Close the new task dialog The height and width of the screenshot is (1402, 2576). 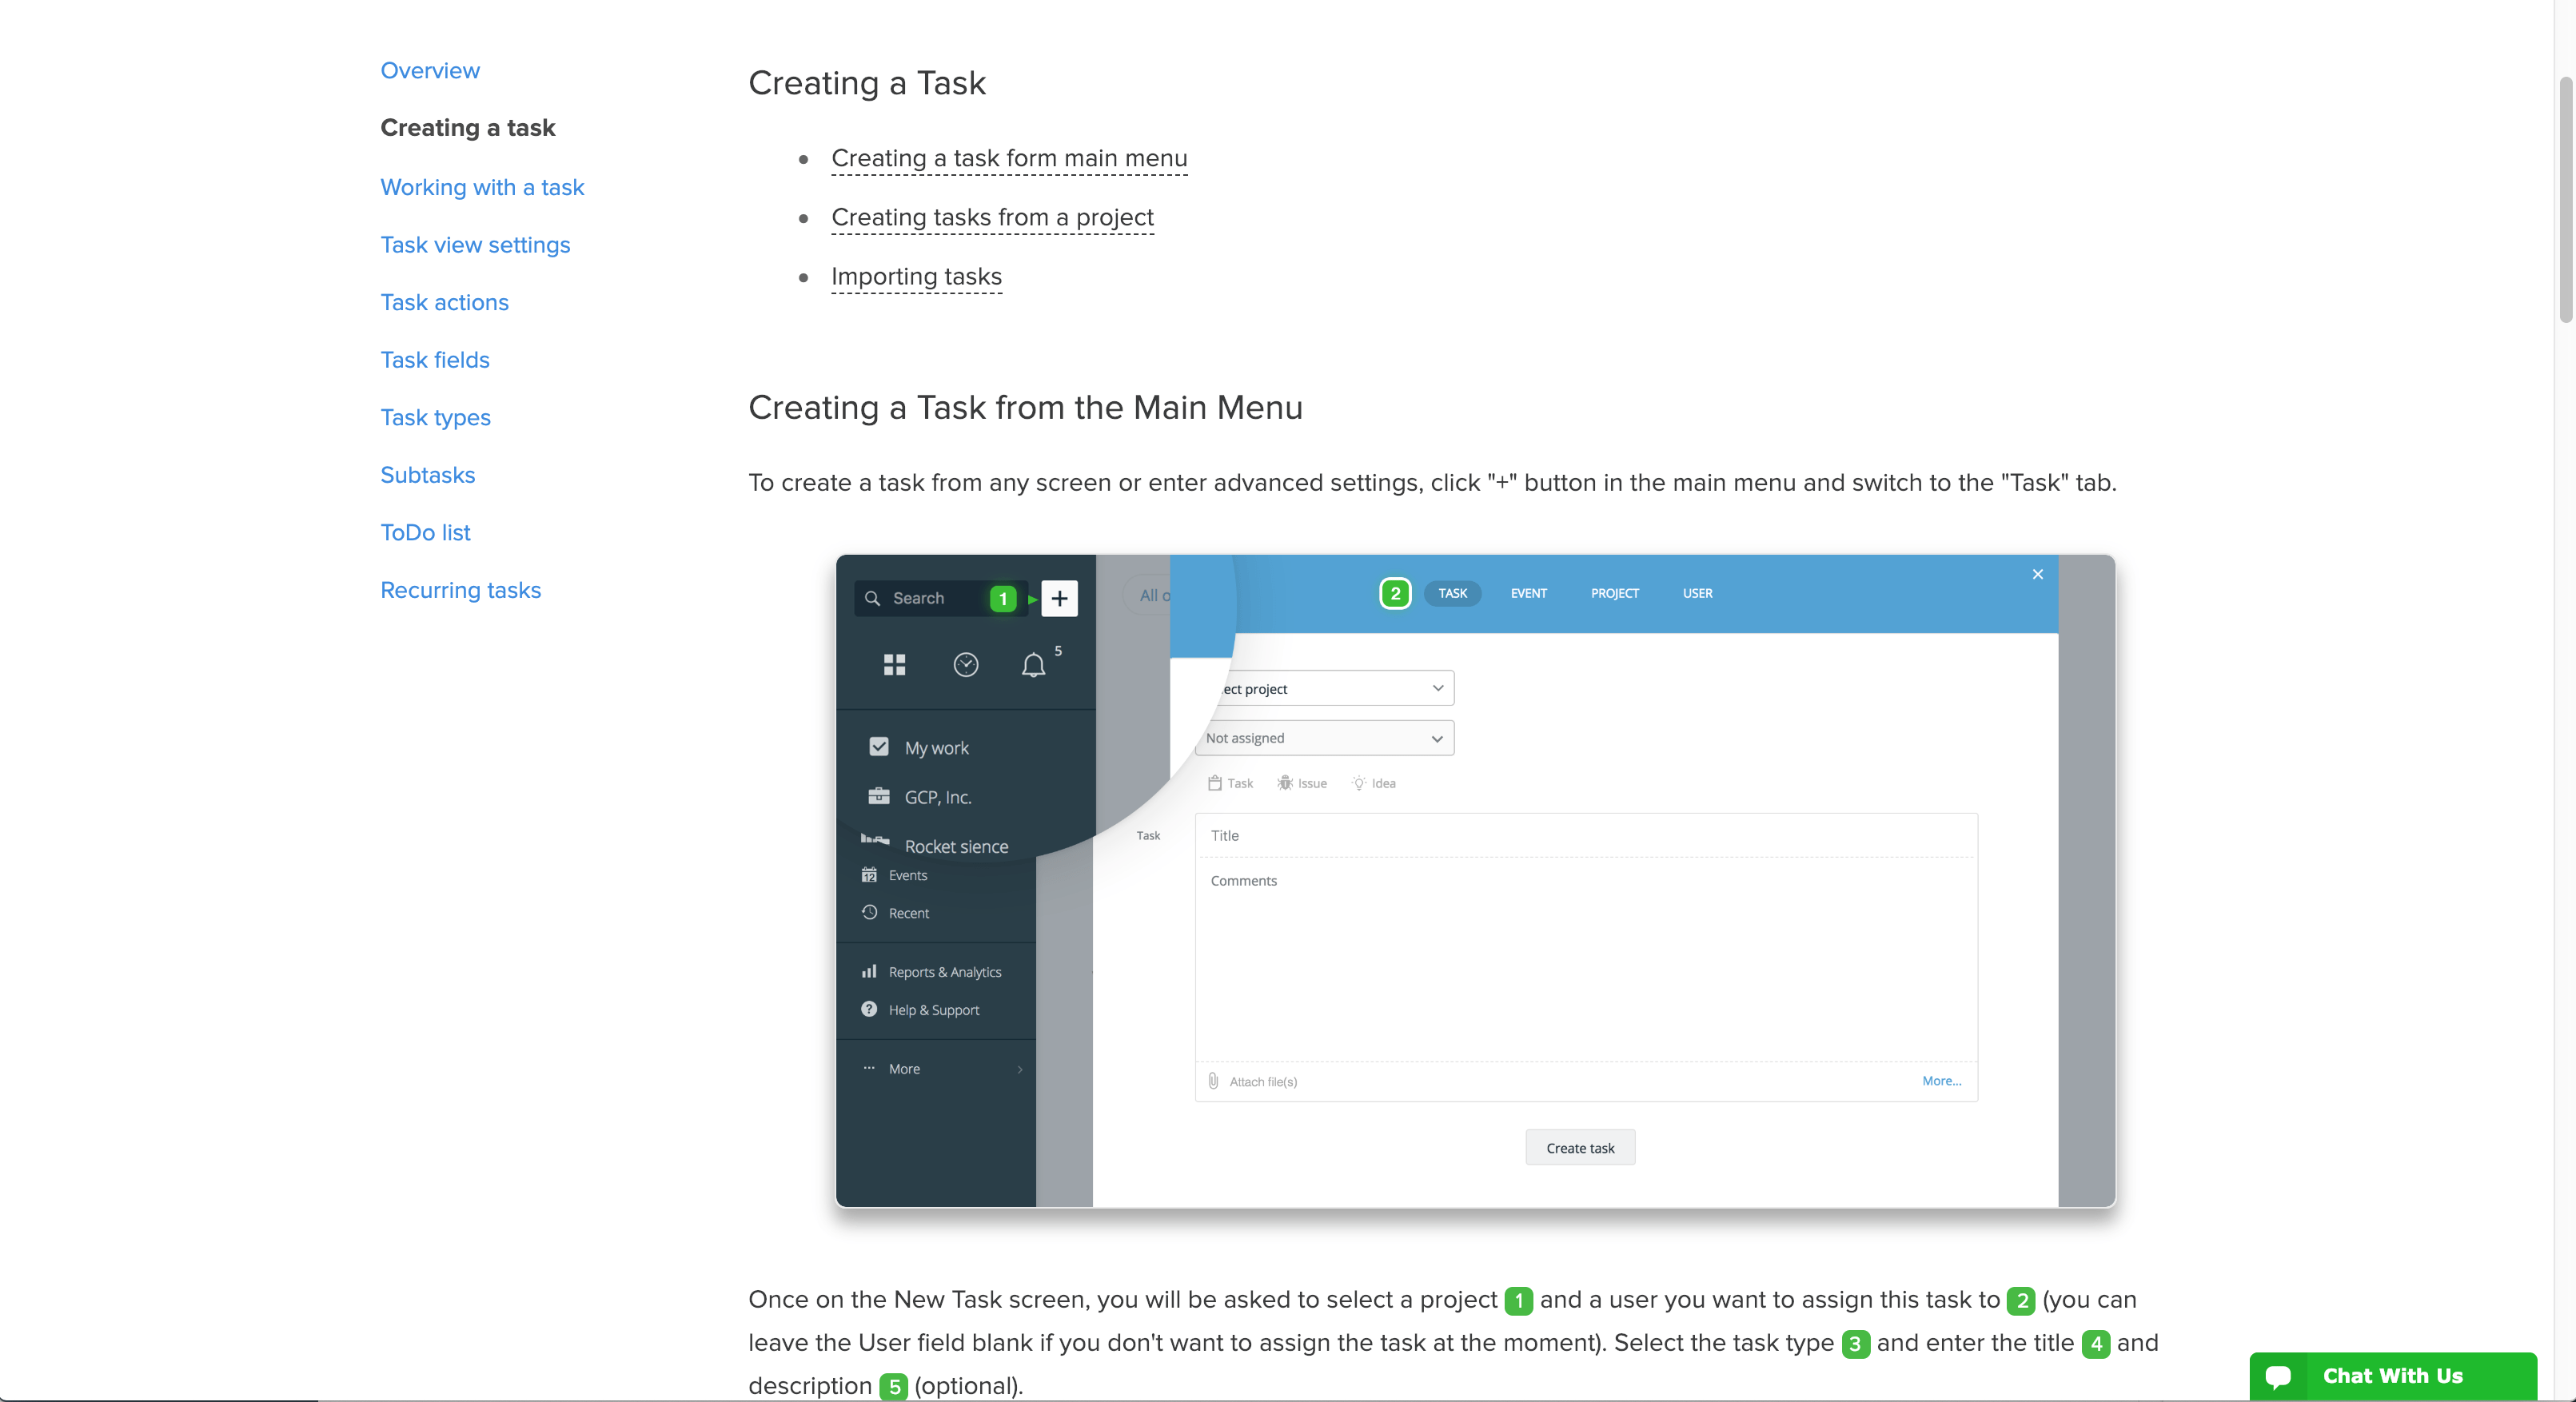[x=2037, y=574]
